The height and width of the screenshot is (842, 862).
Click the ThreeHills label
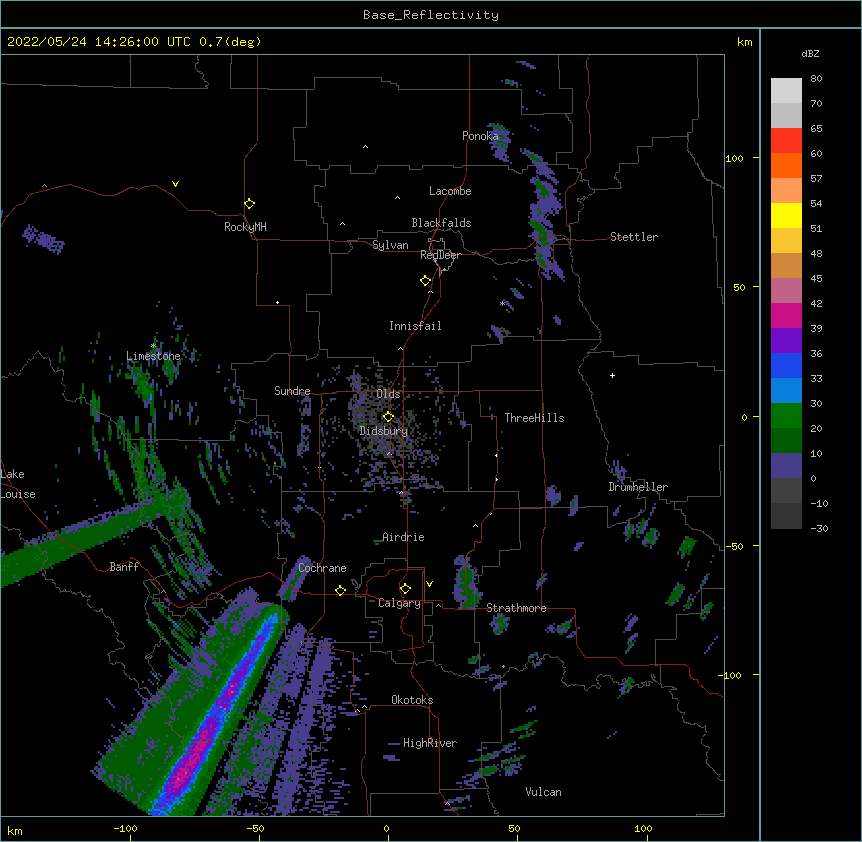pos(534,418)
